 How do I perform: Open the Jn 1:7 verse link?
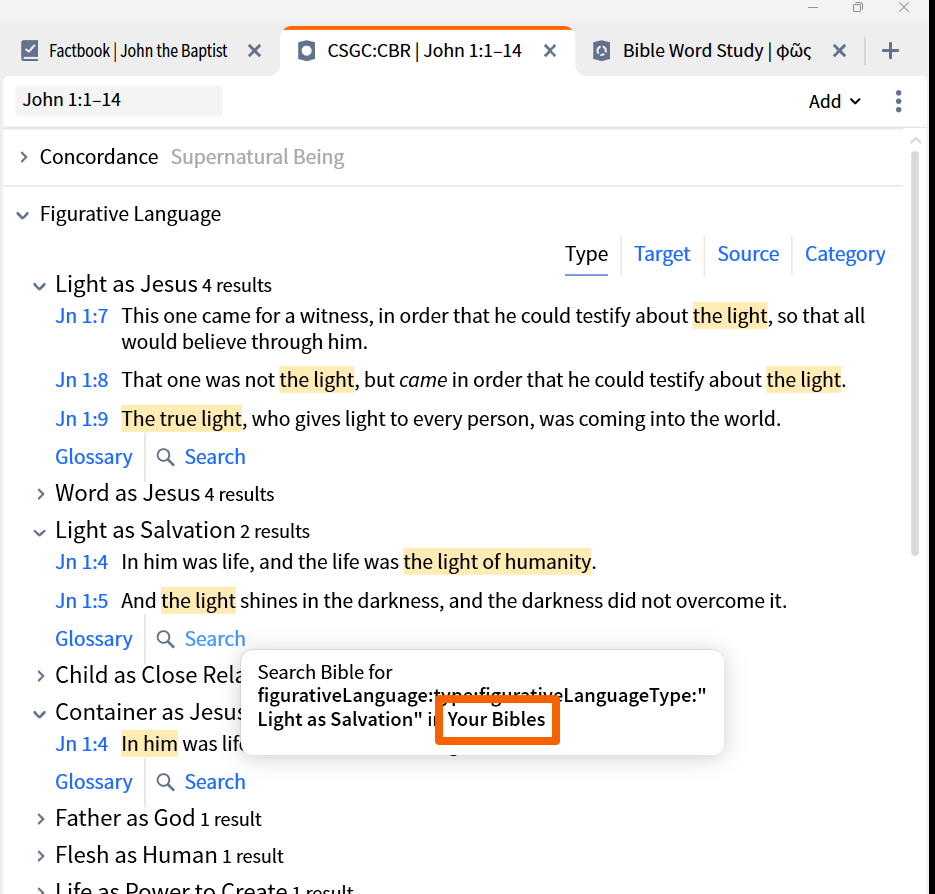[x=82, y=316]
